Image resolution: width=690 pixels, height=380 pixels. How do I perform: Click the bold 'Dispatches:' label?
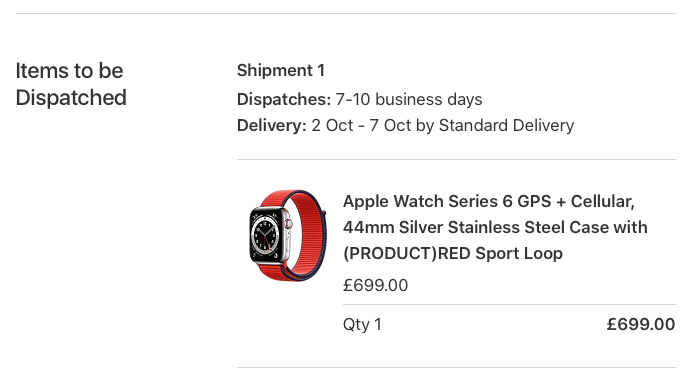tap(284, 99)
